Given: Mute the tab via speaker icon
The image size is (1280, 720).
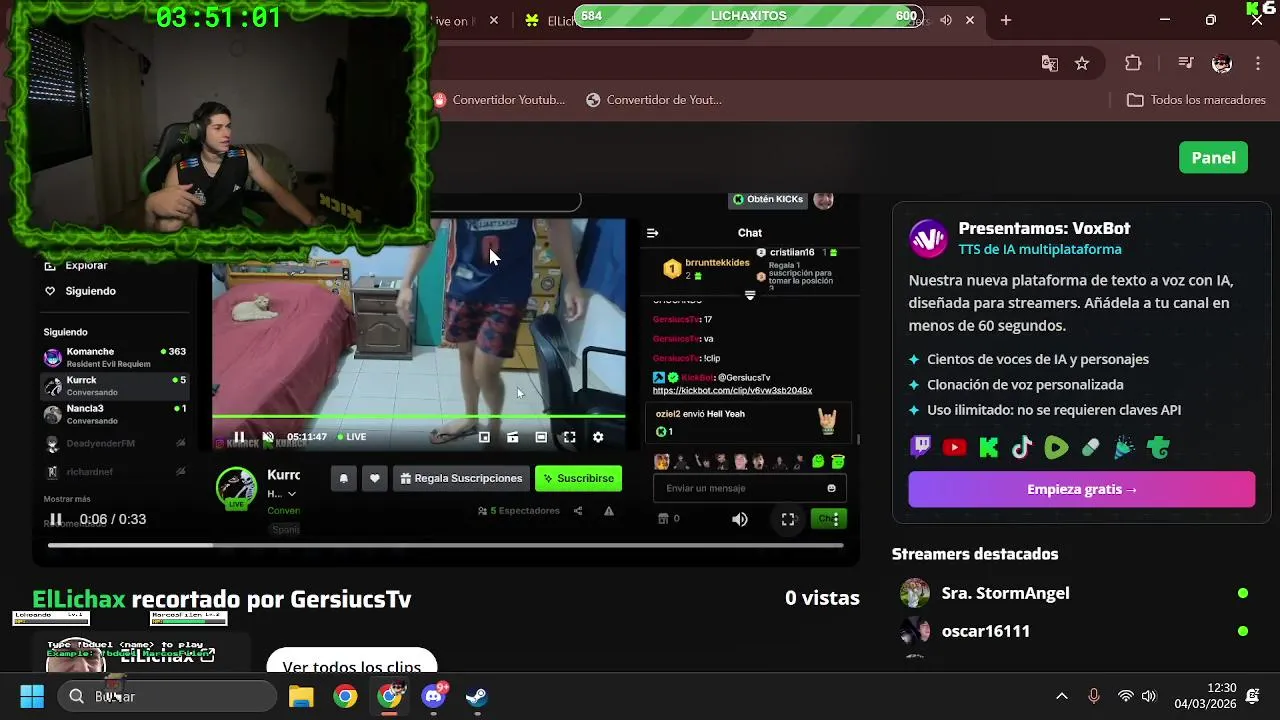Looking at the screenshot, I should pyautogui.click(x=946, y=20).
